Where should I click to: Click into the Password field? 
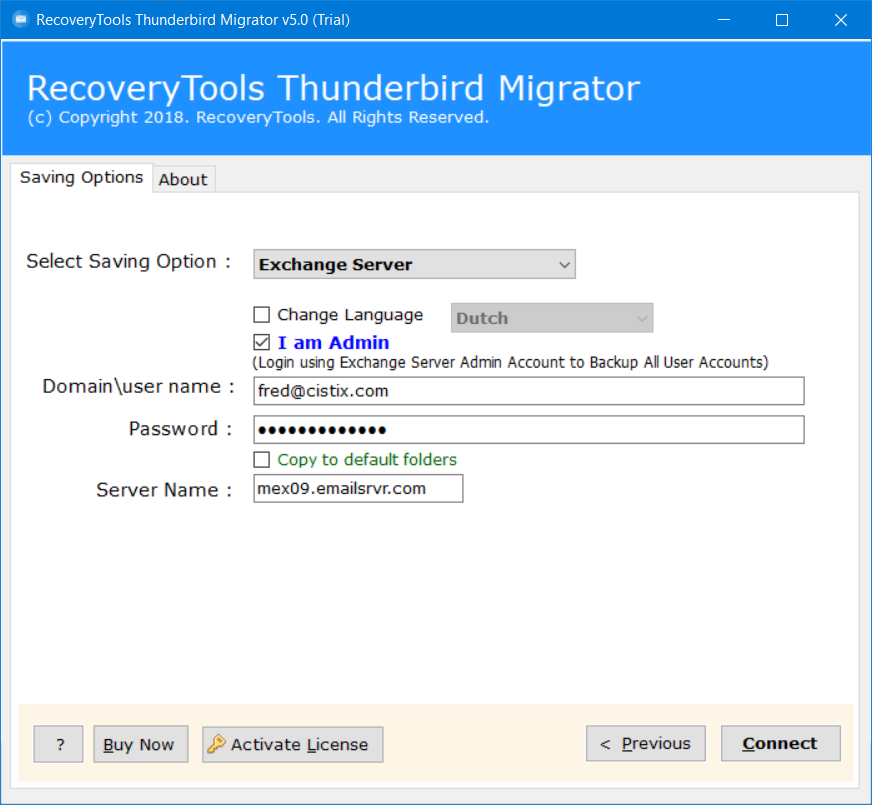click(x=529, y=430)
